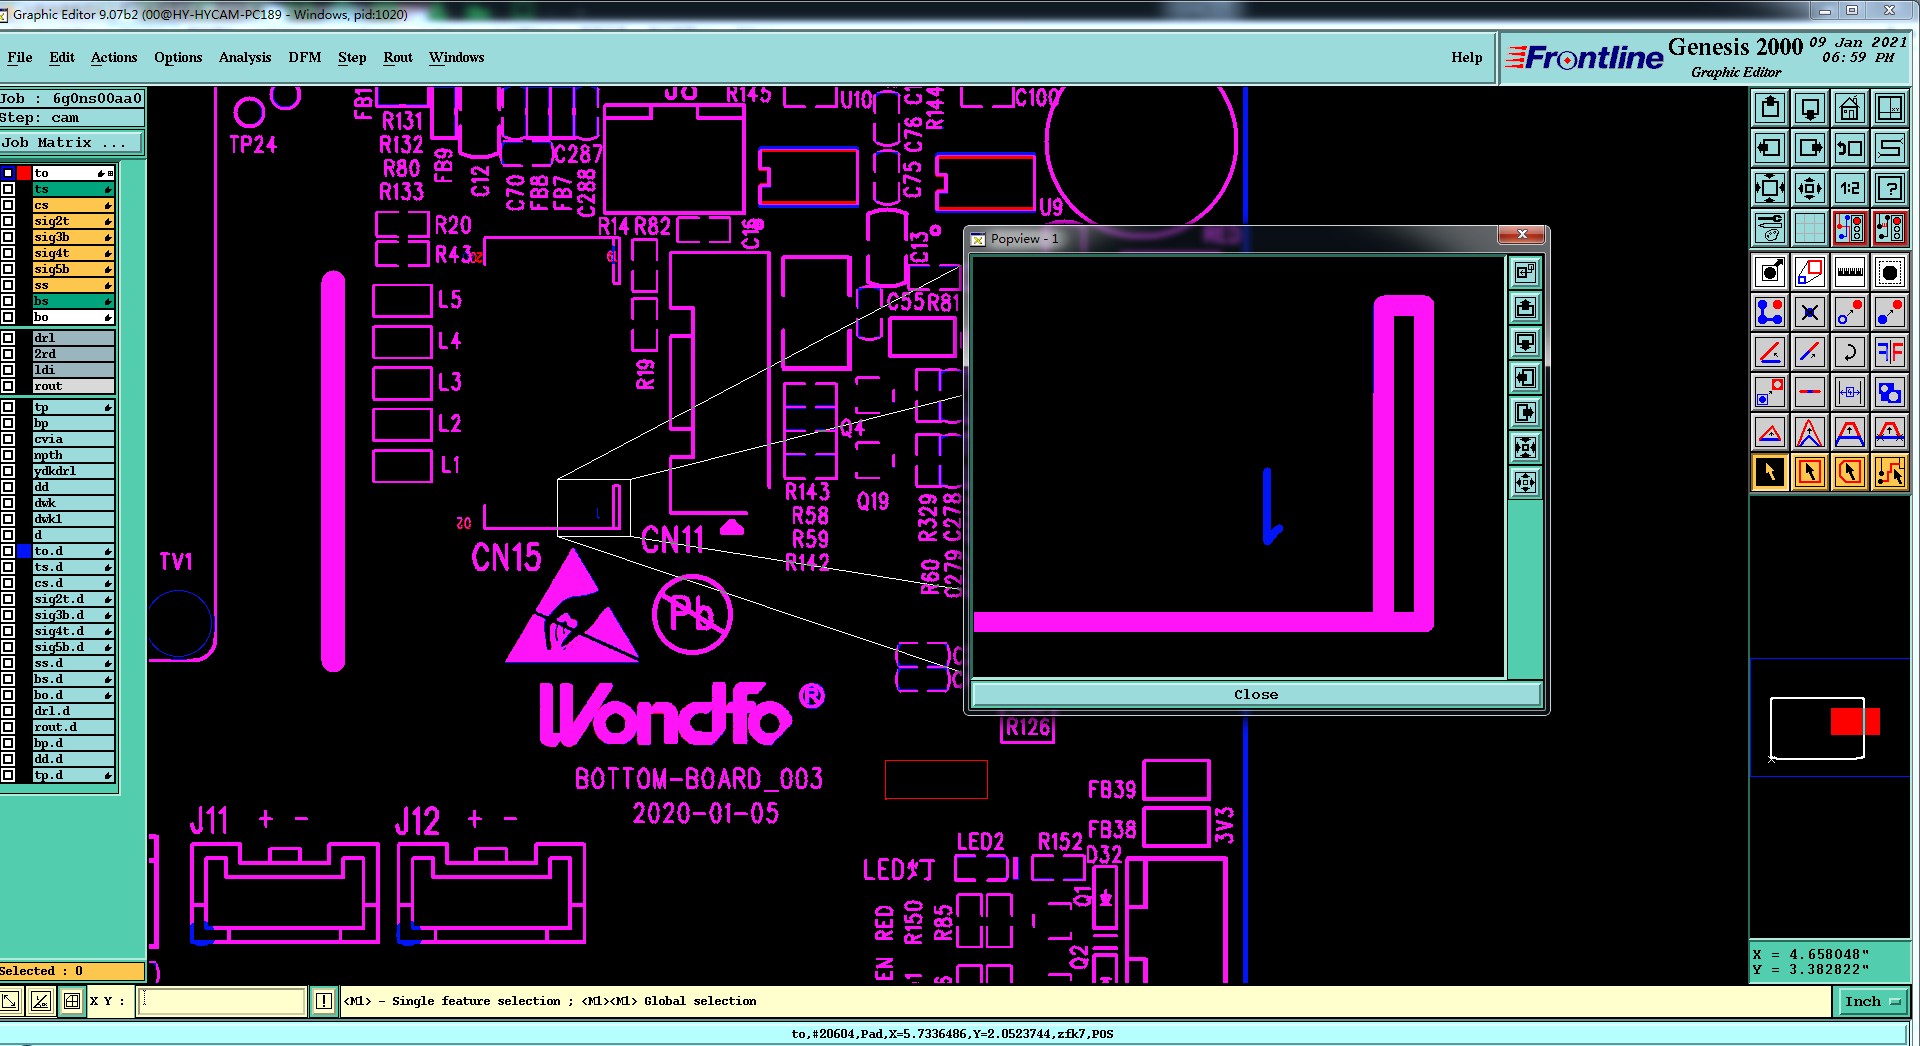Open the Windows menu
Viewport: 1920px width, 1046px height.
click(457, 57)
